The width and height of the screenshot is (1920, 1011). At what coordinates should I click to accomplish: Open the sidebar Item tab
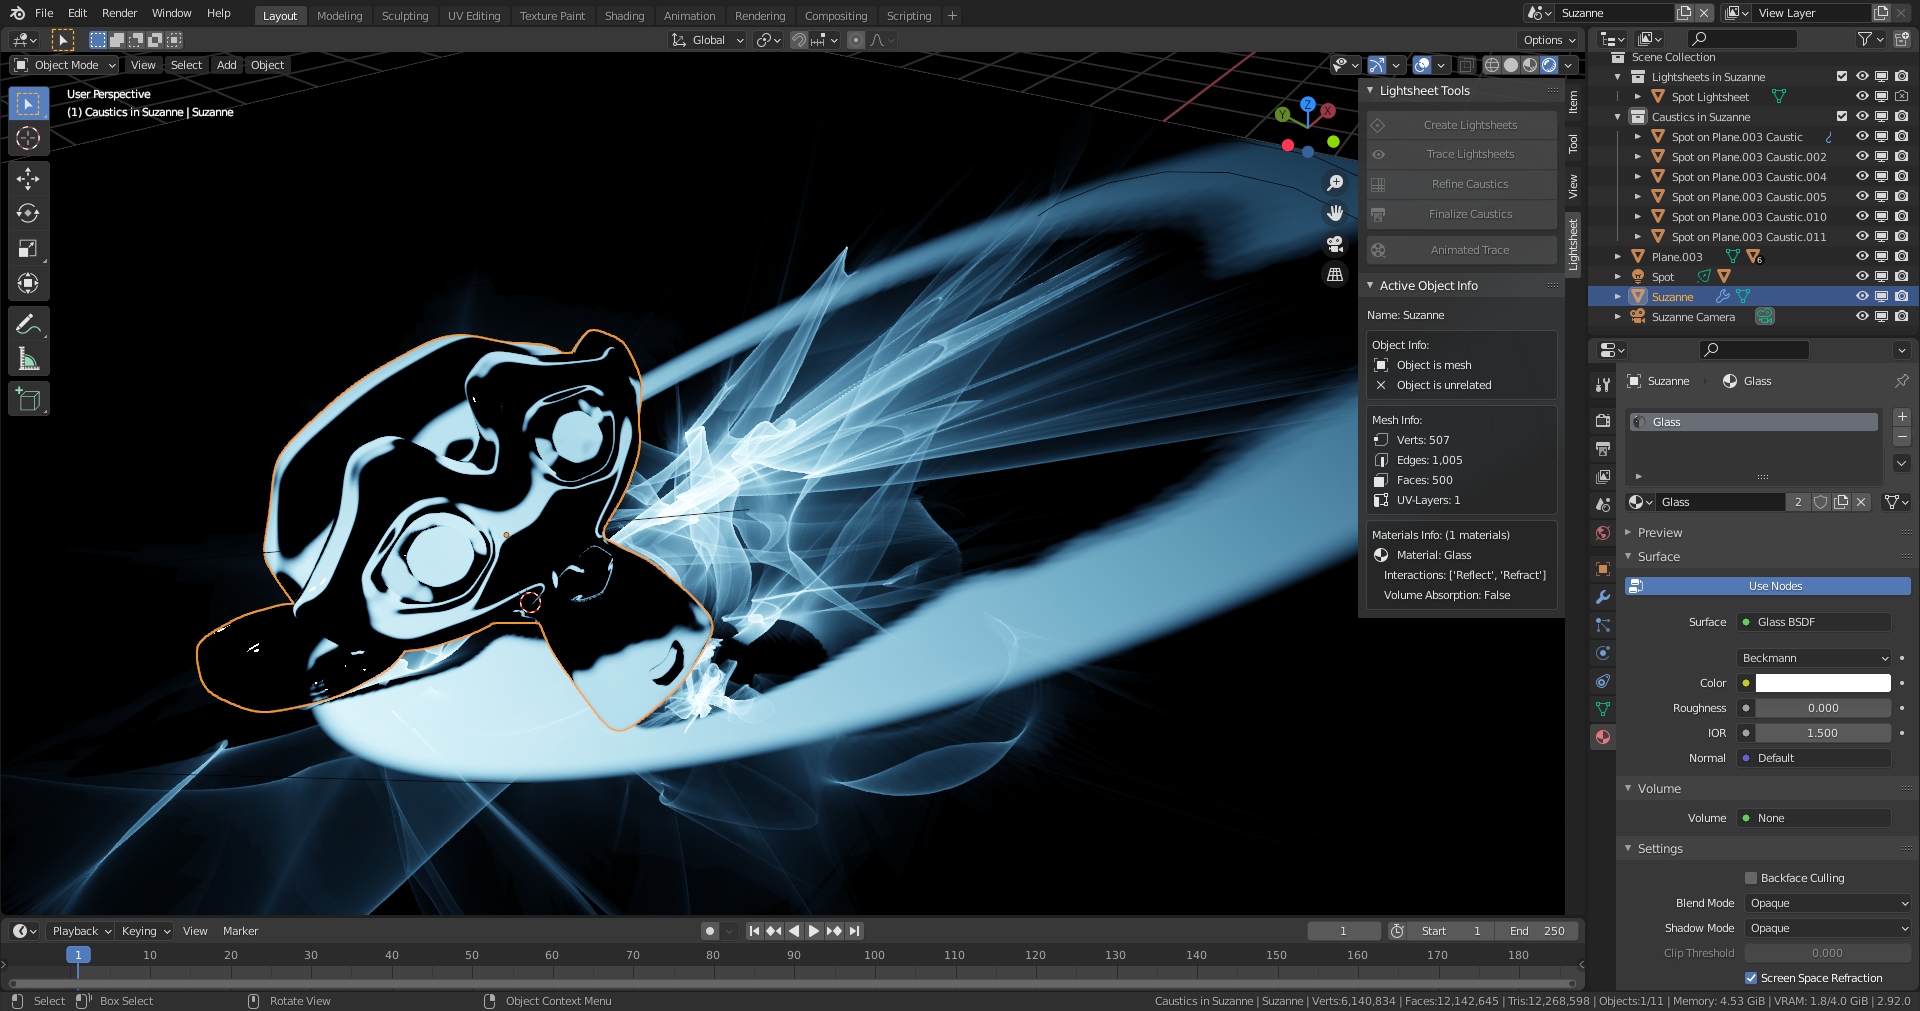pyautogui.click(x=1574, y=102)
